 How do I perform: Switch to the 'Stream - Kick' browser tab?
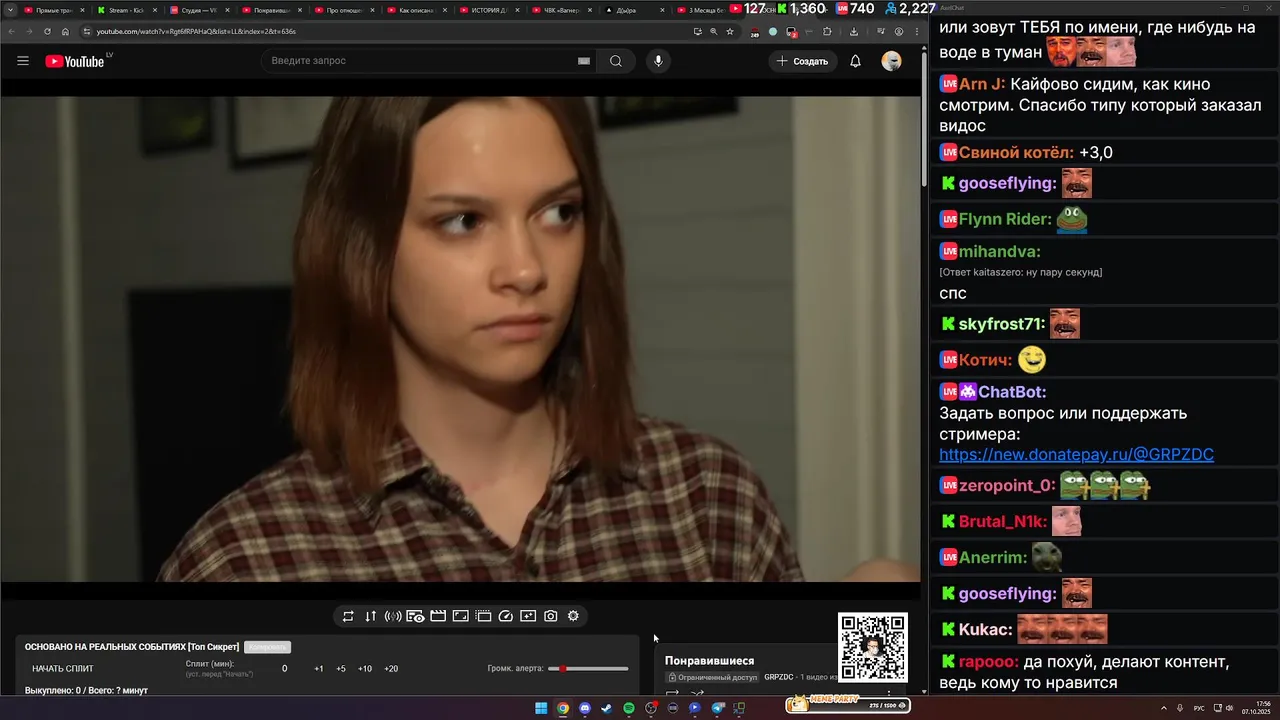[x=127, y=10]
